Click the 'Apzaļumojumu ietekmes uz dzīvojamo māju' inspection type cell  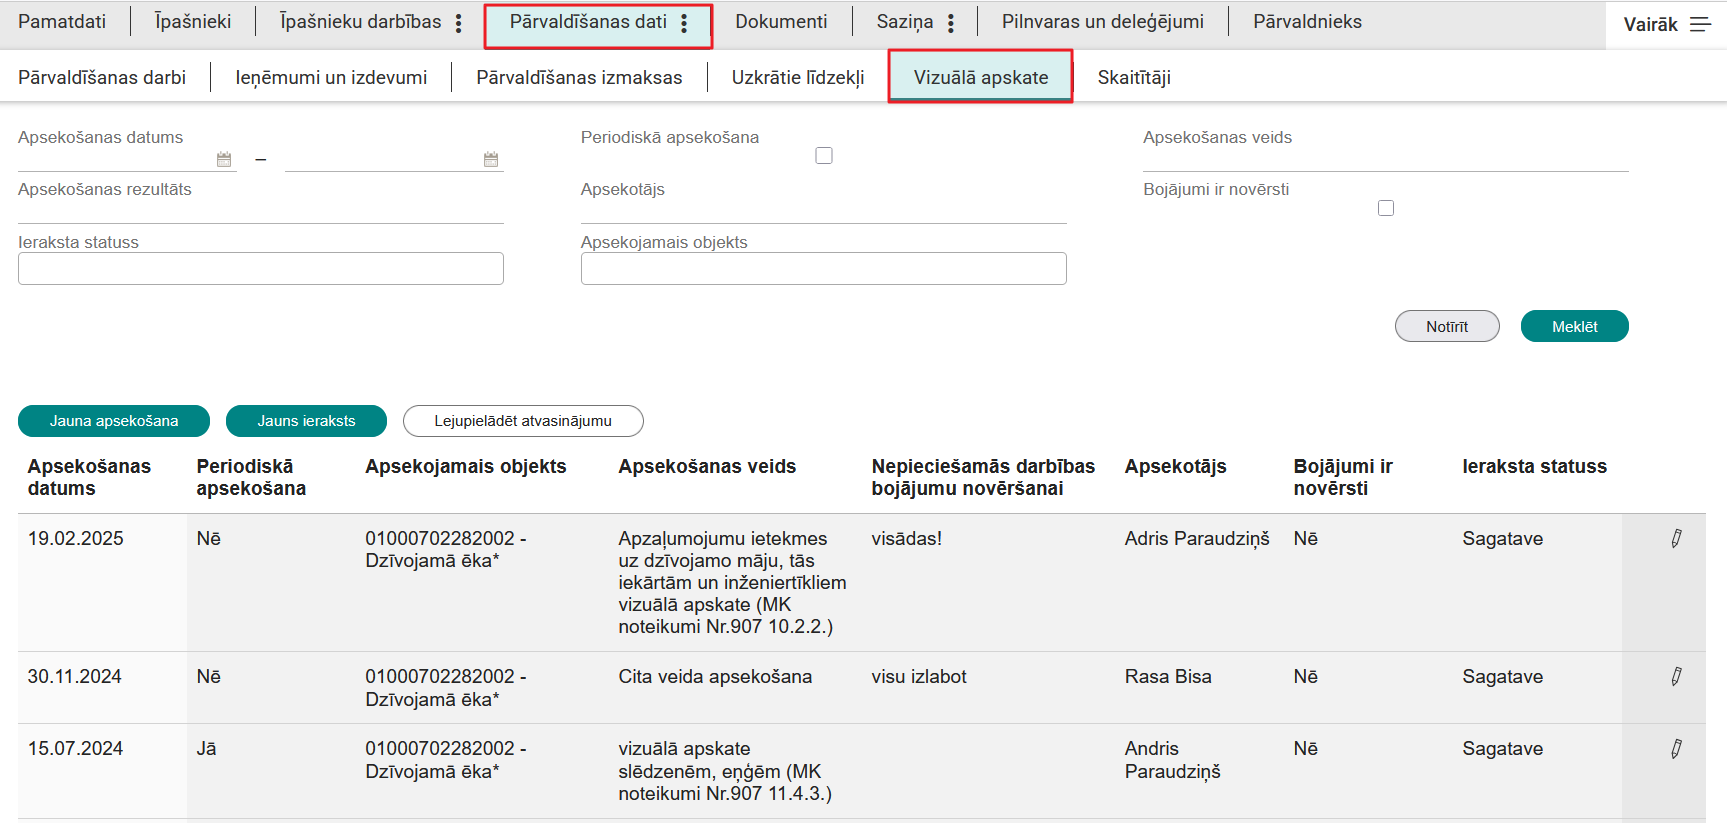coord(732,583)
